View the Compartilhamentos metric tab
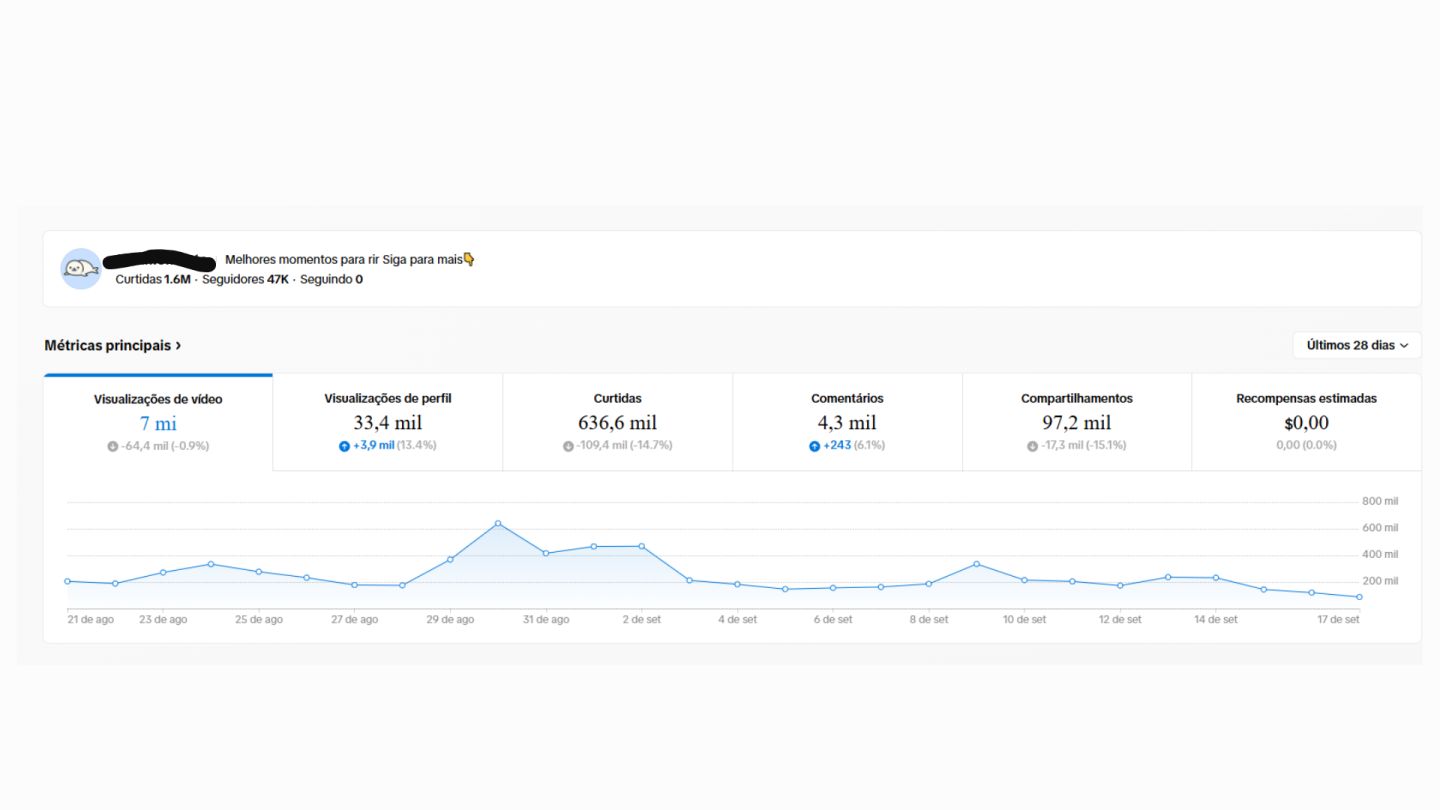1440x810 pixels. 1077,422
